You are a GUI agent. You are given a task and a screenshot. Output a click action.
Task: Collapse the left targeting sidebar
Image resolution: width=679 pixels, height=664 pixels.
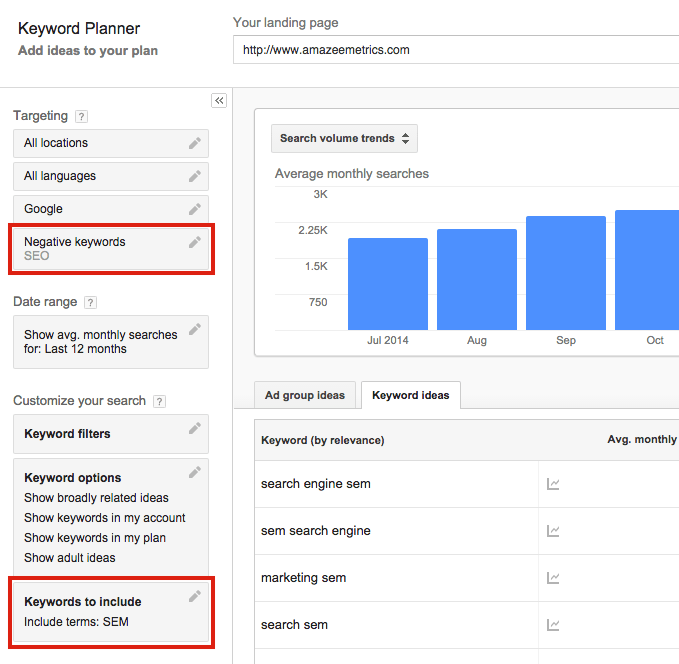pos(219,100)
